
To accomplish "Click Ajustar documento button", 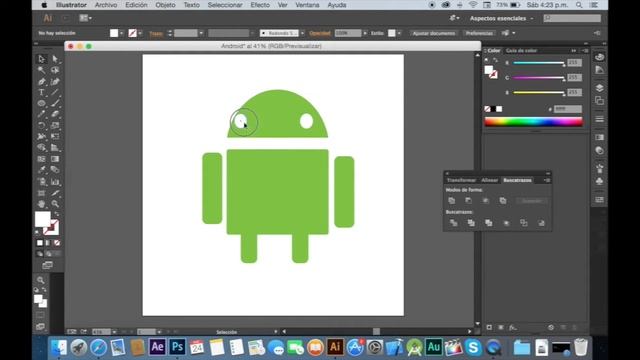I will pyautogui.click(x=433, y=33).
